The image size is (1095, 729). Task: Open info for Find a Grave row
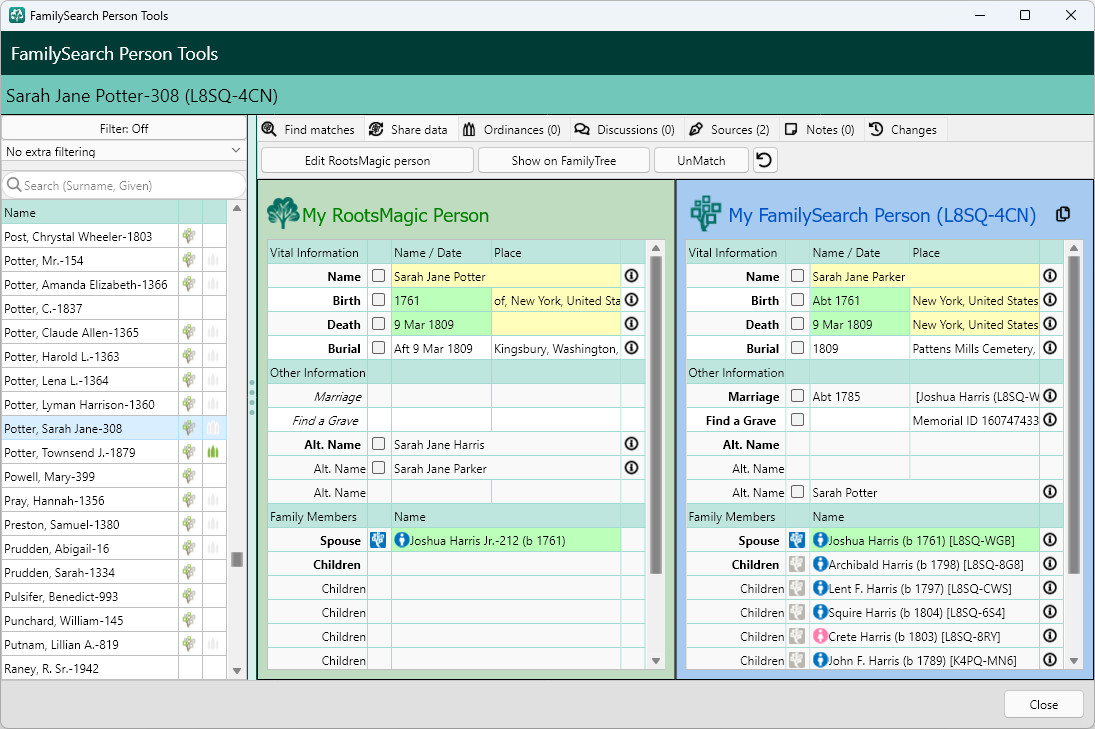(1050, 420)
